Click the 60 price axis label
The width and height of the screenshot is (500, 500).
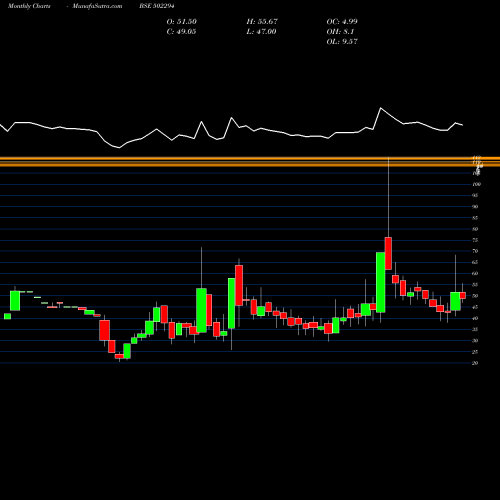click(475, 274)
